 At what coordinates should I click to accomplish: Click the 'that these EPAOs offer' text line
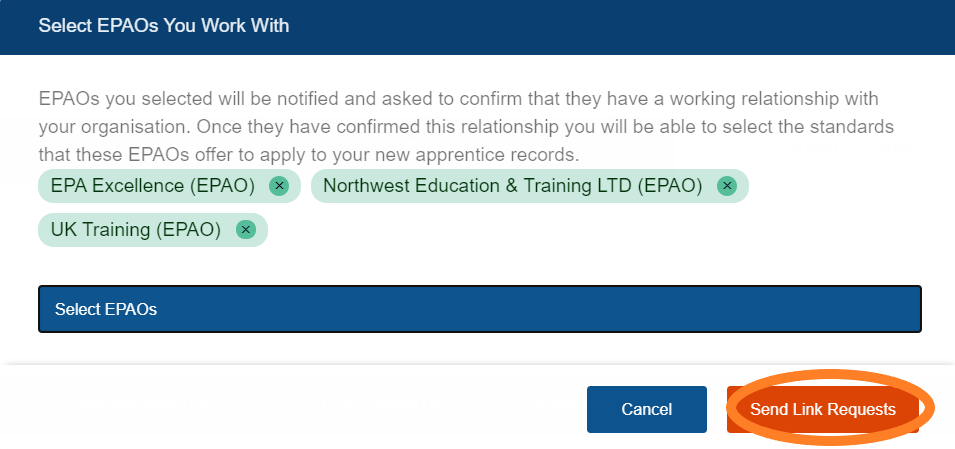point(309,156)
